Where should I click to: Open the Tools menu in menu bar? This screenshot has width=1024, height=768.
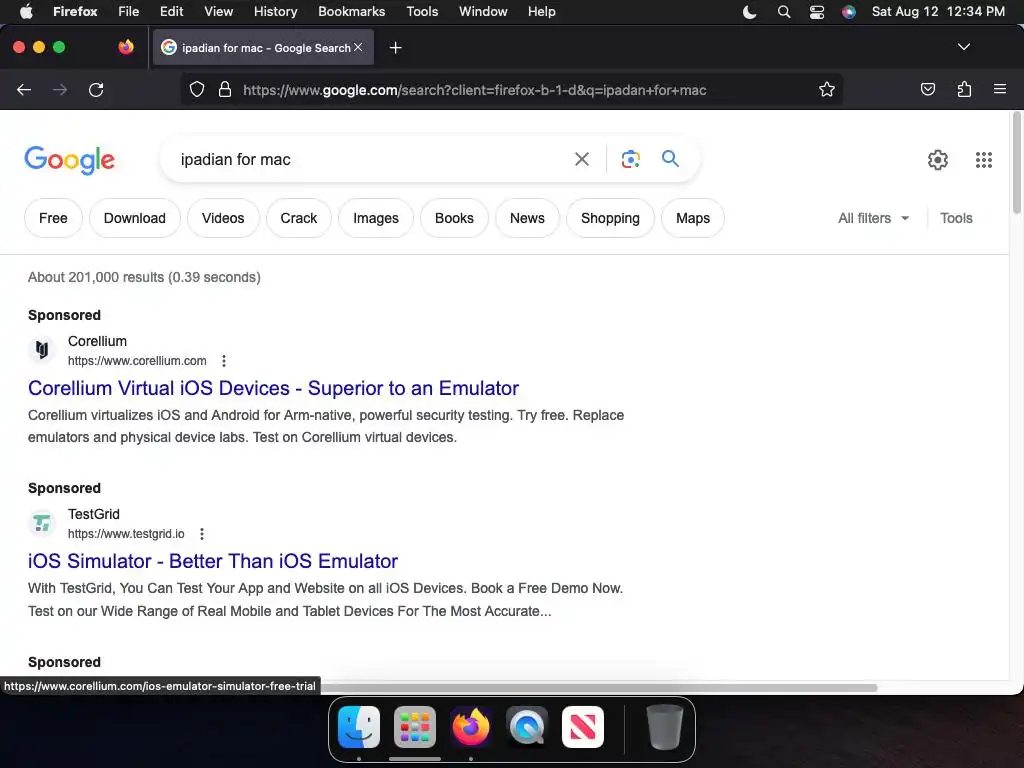coord(422,12)
